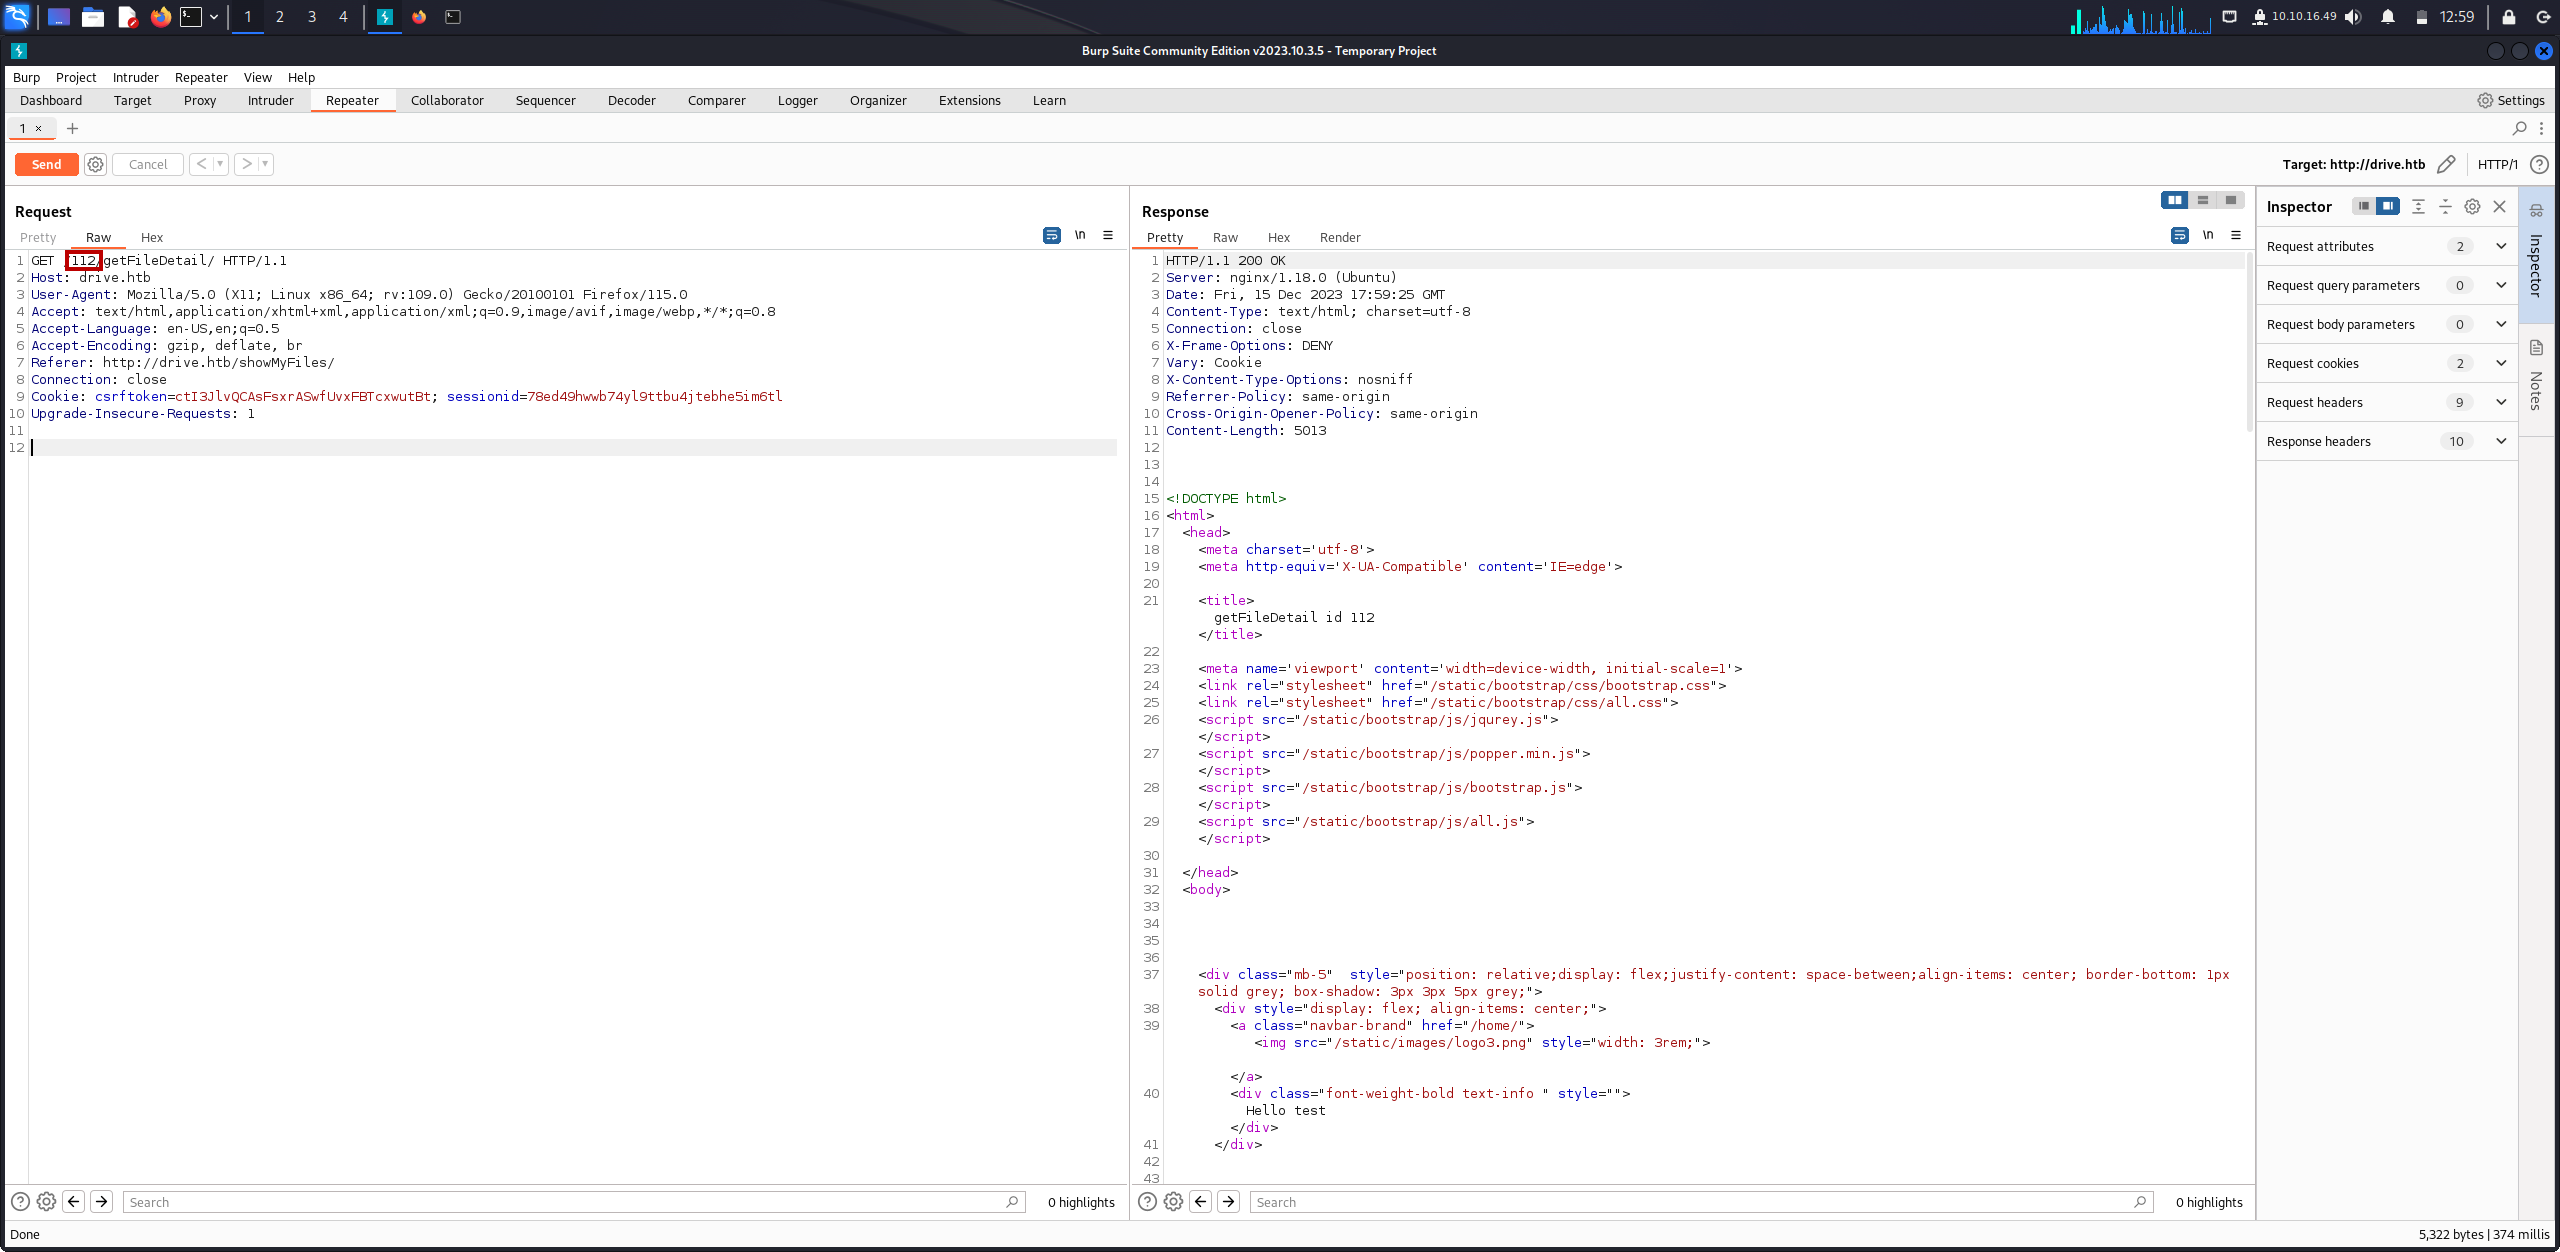The width and height of the screenshot is (2560, 1252).
Task: Open the Notes side tab
Action: tap(2536, 378)
